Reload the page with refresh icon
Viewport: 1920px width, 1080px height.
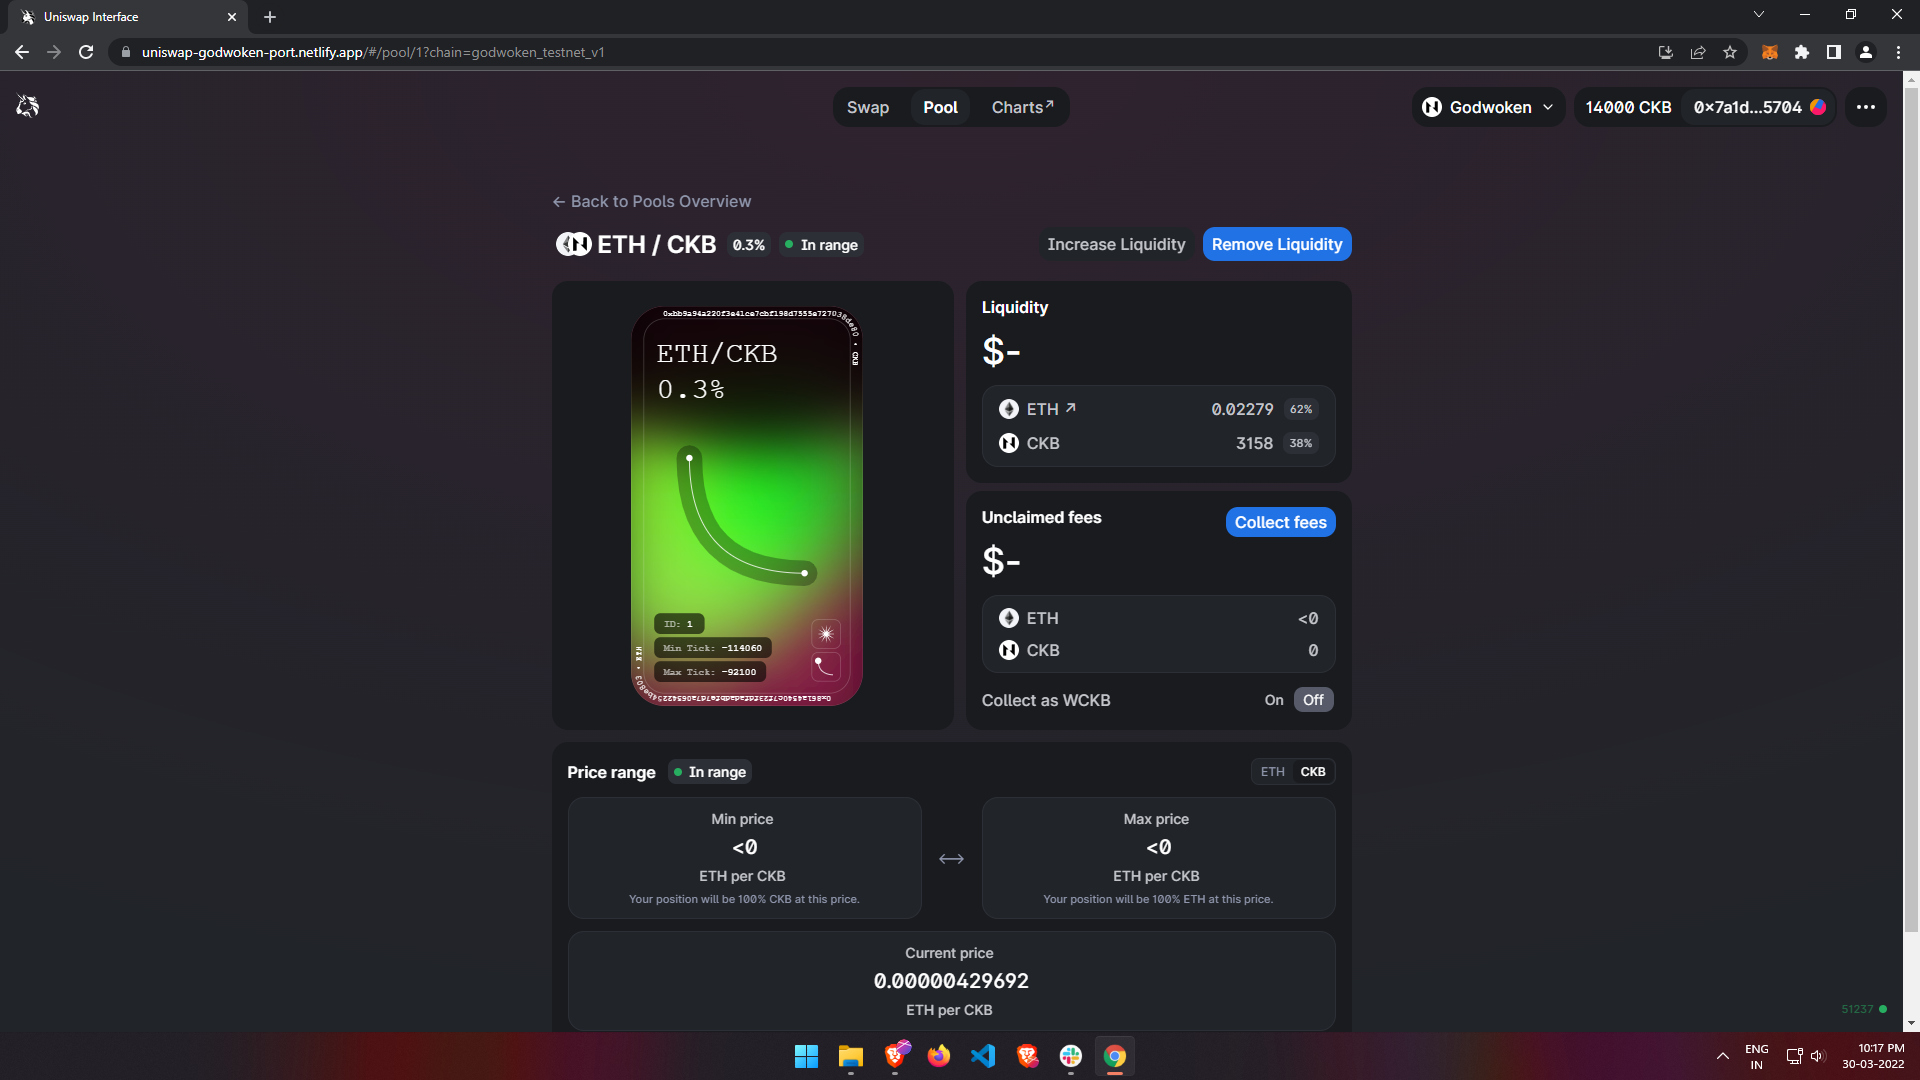coord(86,52)
